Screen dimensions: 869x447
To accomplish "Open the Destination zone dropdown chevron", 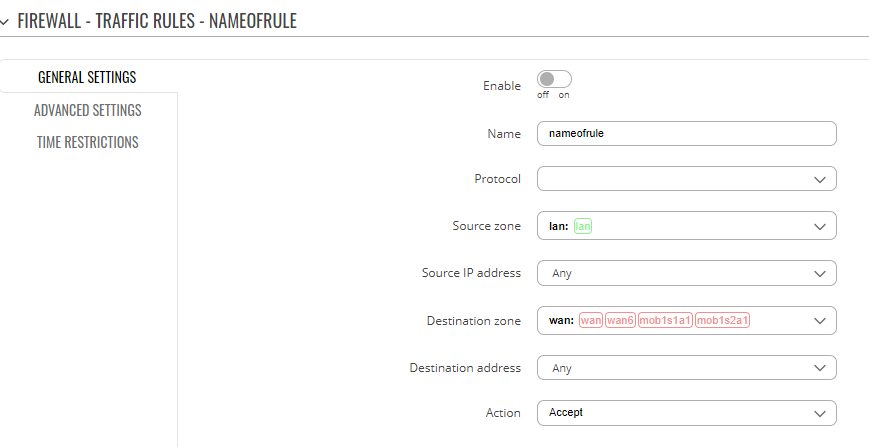I will click(820, 321).
